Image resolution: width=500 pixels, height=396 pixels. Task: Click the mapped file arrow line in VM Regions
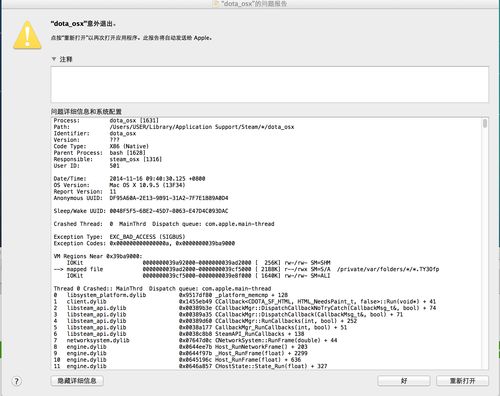pyautogui.click(x=246, y=269)
